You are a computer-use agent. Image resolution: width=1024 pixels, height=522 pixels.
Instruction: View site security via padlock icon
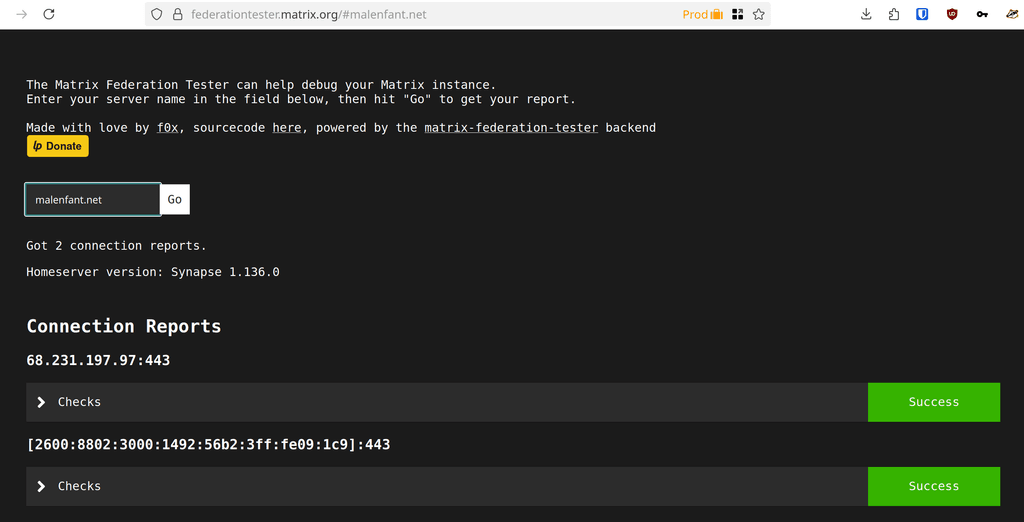coord(177,14)
